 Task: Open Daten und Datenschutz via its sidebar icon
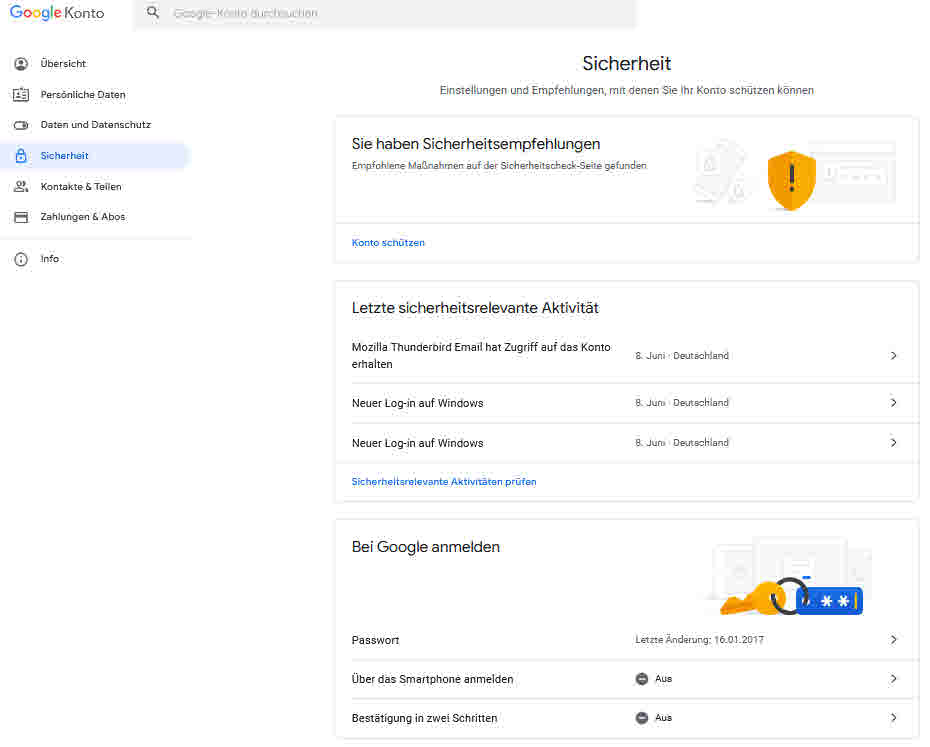tap(20, 124)
